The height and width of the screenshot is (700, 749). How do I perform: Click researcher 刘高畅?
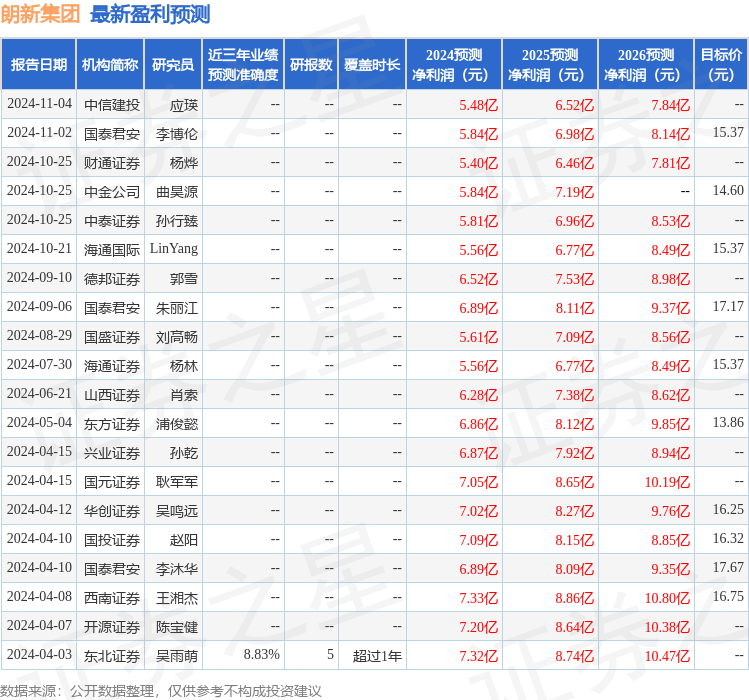click(177, 337)
